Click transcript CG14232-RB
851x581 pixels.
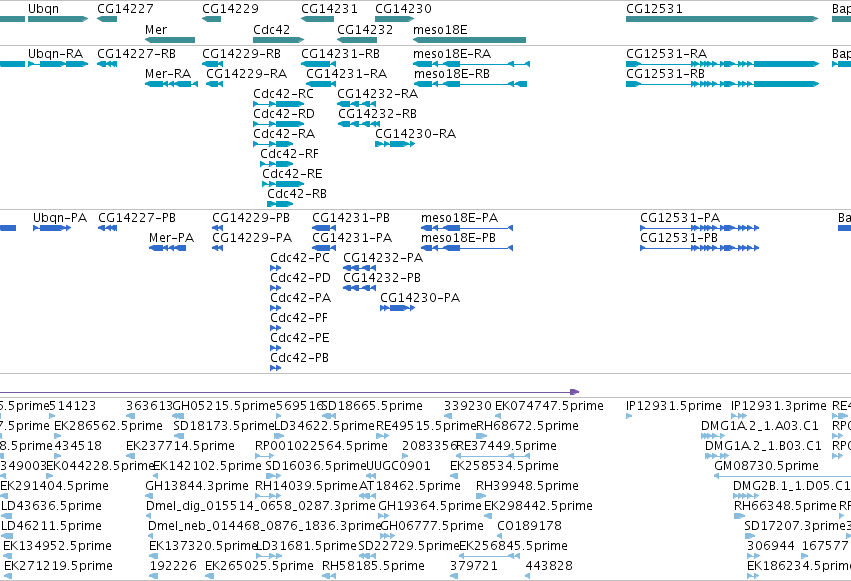[x=377, y=114]
